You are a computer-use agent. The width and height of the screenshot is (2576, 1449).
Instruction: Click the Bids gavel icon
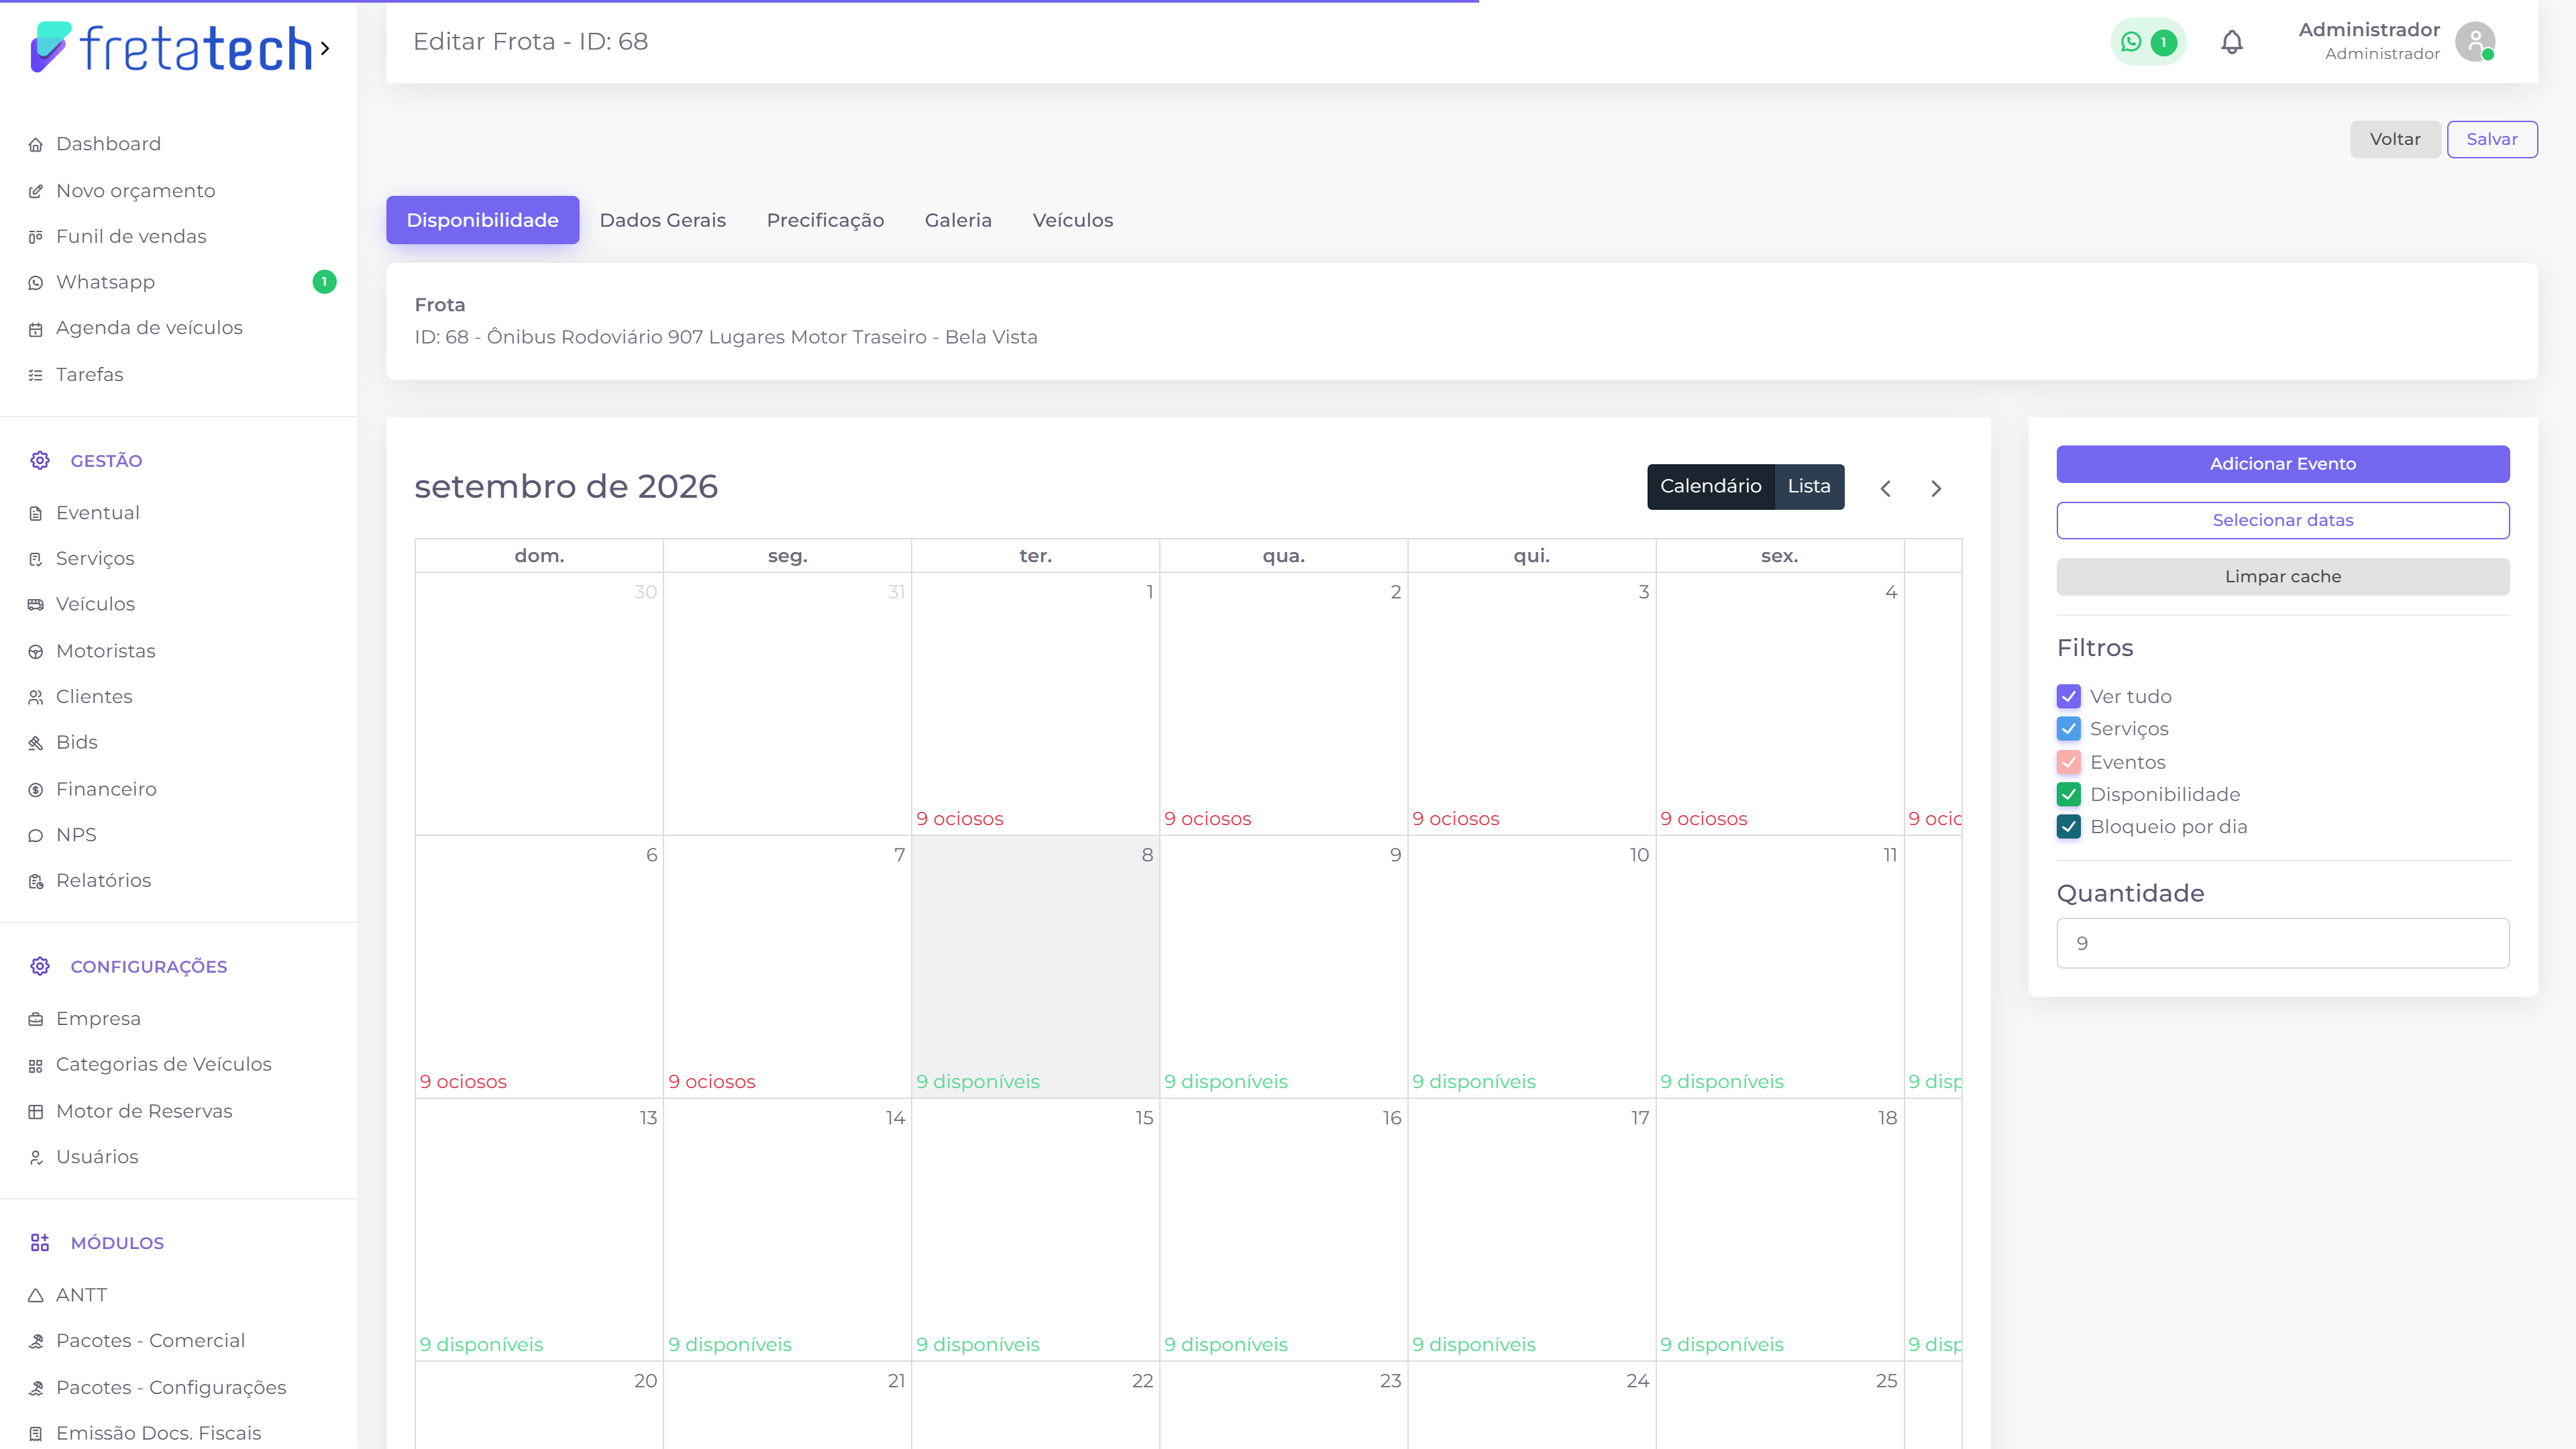(36, 743)
